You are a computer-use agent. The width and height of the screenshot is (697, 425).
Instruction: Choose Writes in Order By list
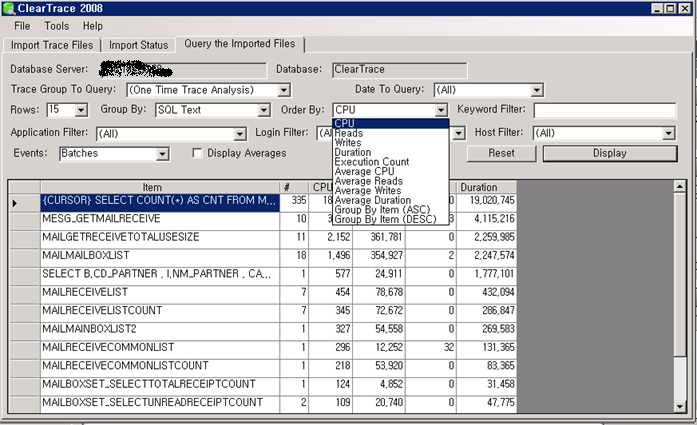click(x=391, y=143)
